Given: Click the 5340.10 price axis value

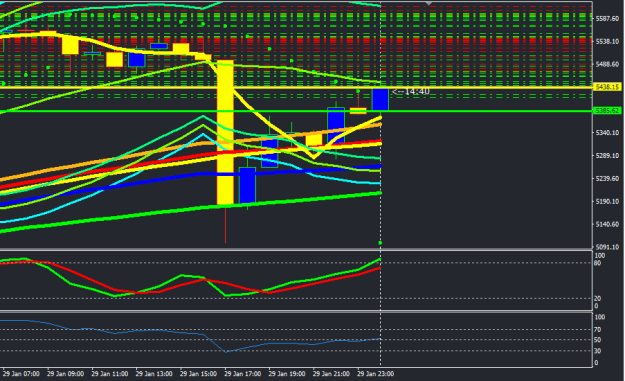Looking at the screenshot, I should tap(607, 133).
